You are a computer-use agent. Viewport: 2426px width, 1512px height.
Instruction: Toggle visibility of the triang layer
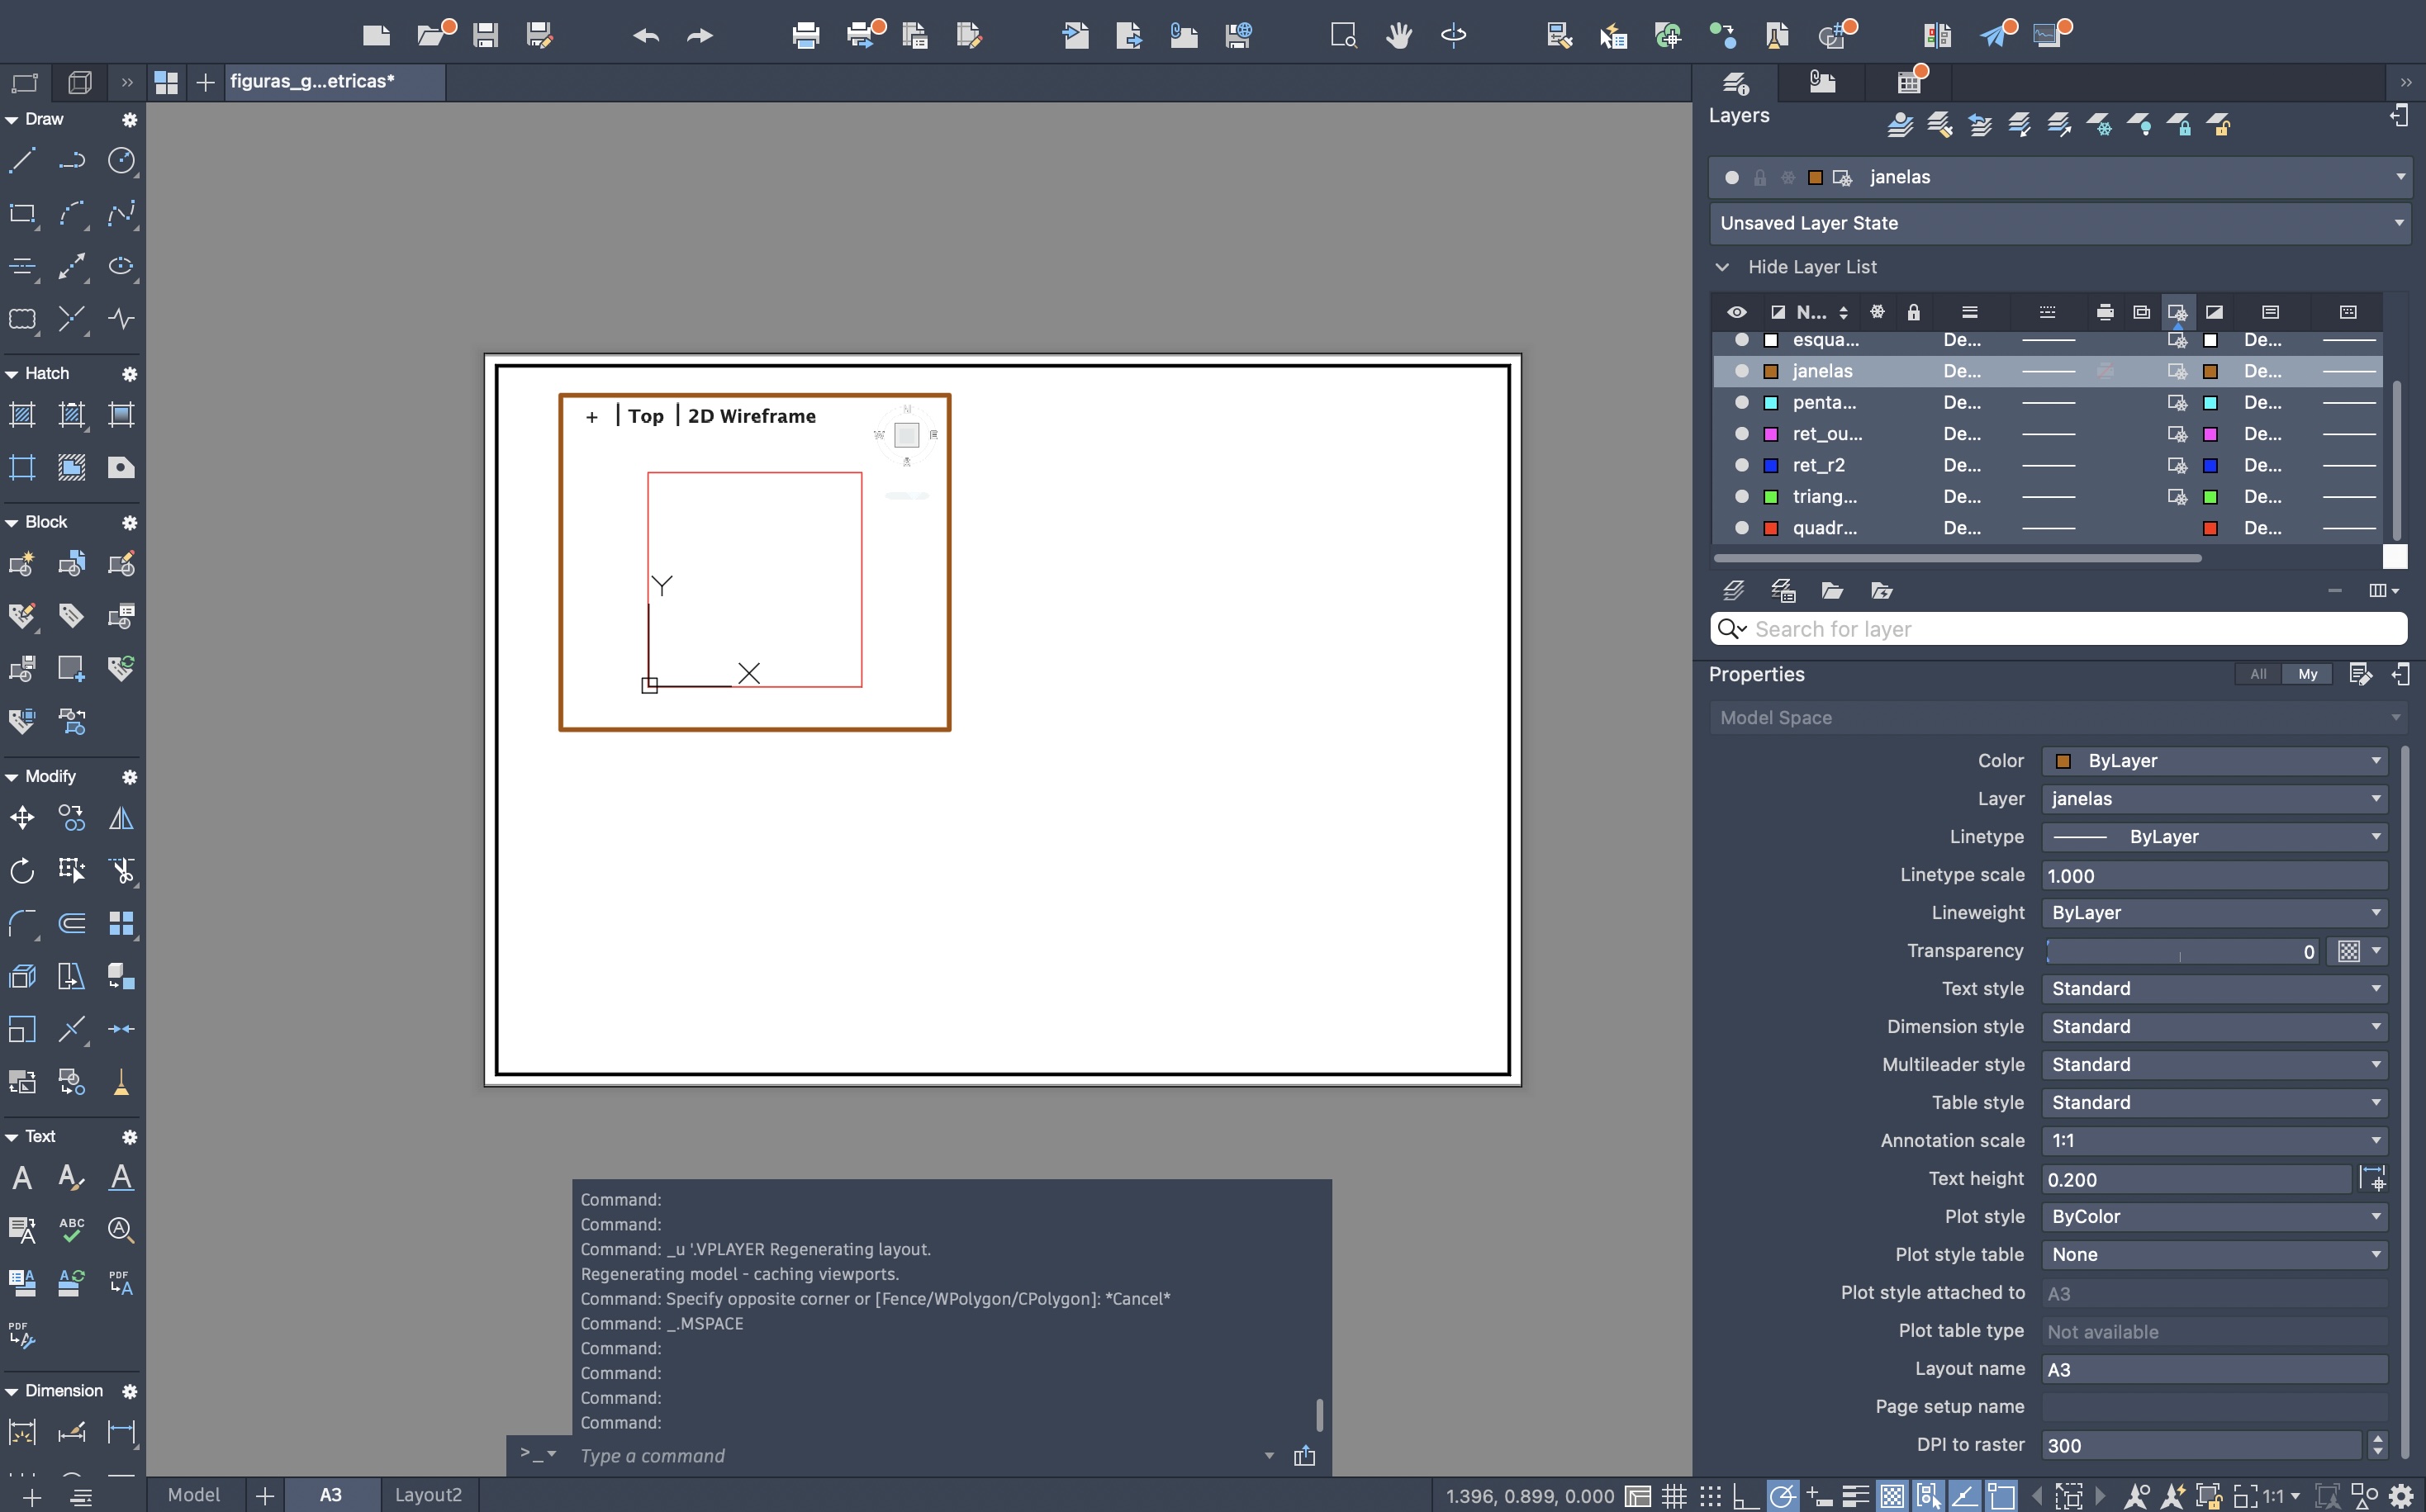pyautogui.click(x=1741, y=496)
